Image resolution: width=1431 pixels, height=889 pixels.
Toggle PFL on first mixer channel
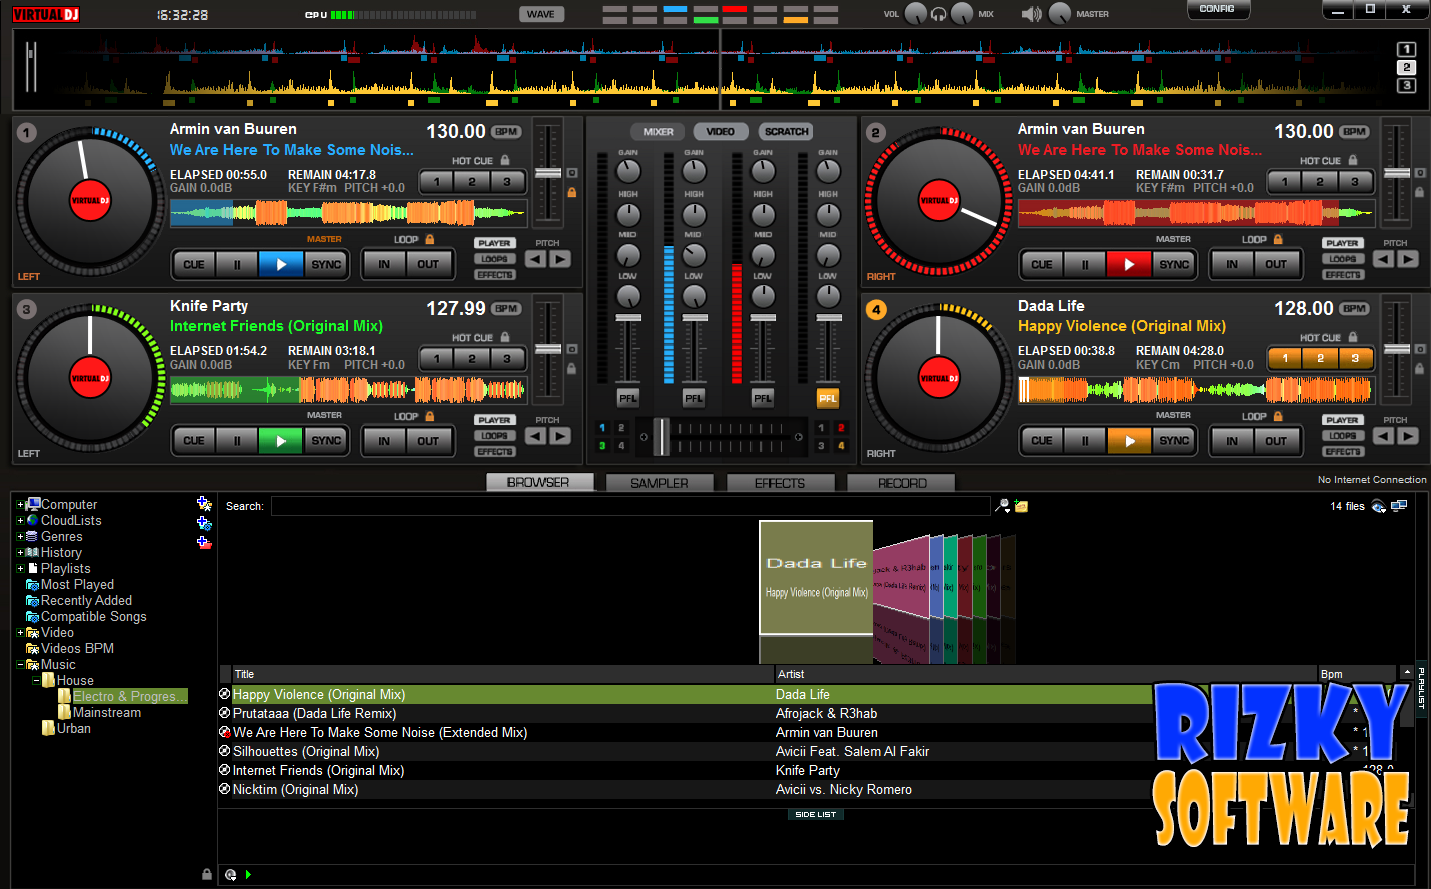point(627,398)
